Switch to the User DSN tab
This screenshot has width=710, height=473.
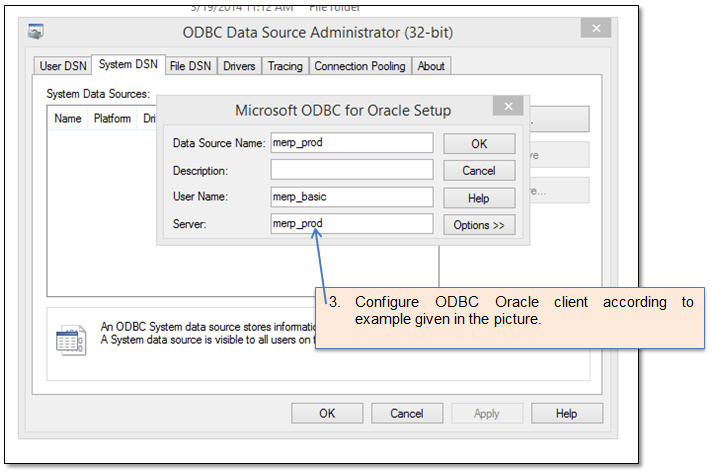coord(63,66)
